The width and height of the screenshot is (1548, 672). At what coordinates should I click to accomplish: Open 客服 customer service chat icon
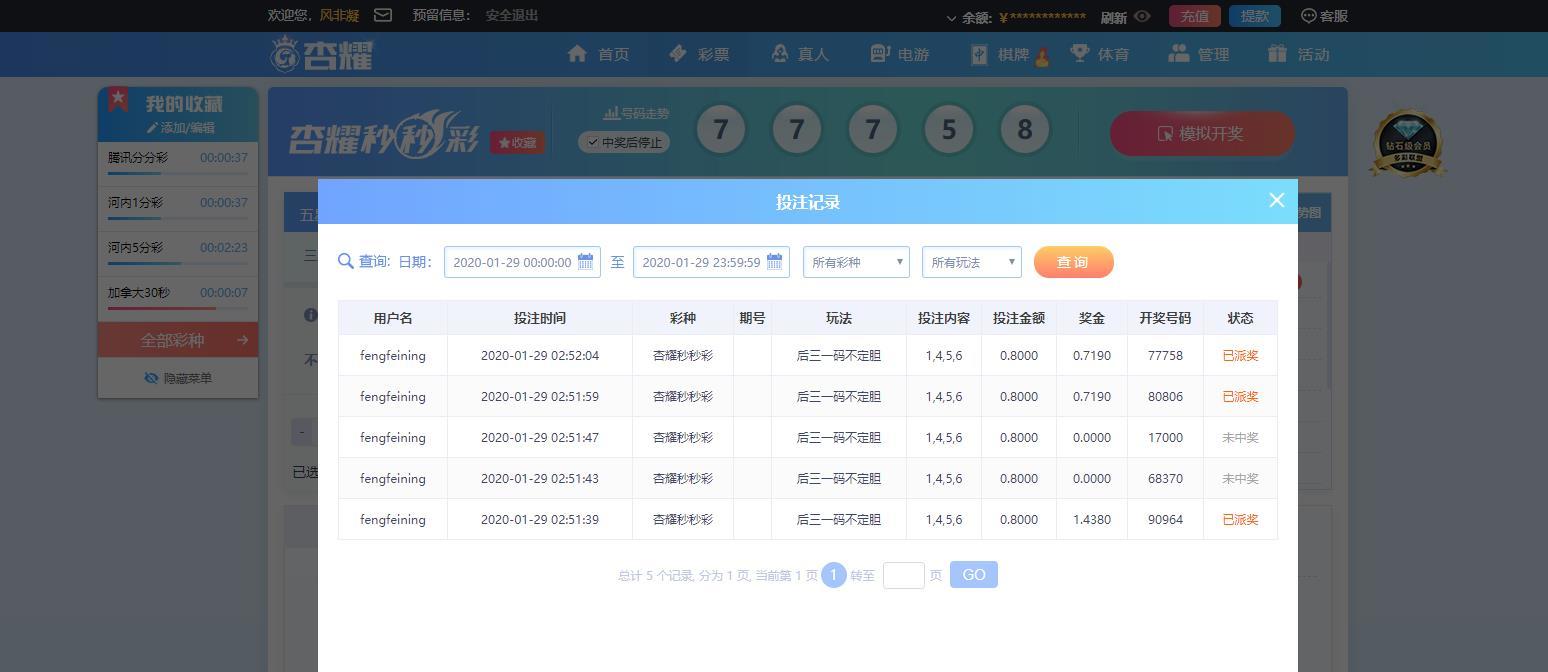[1308, 16]
